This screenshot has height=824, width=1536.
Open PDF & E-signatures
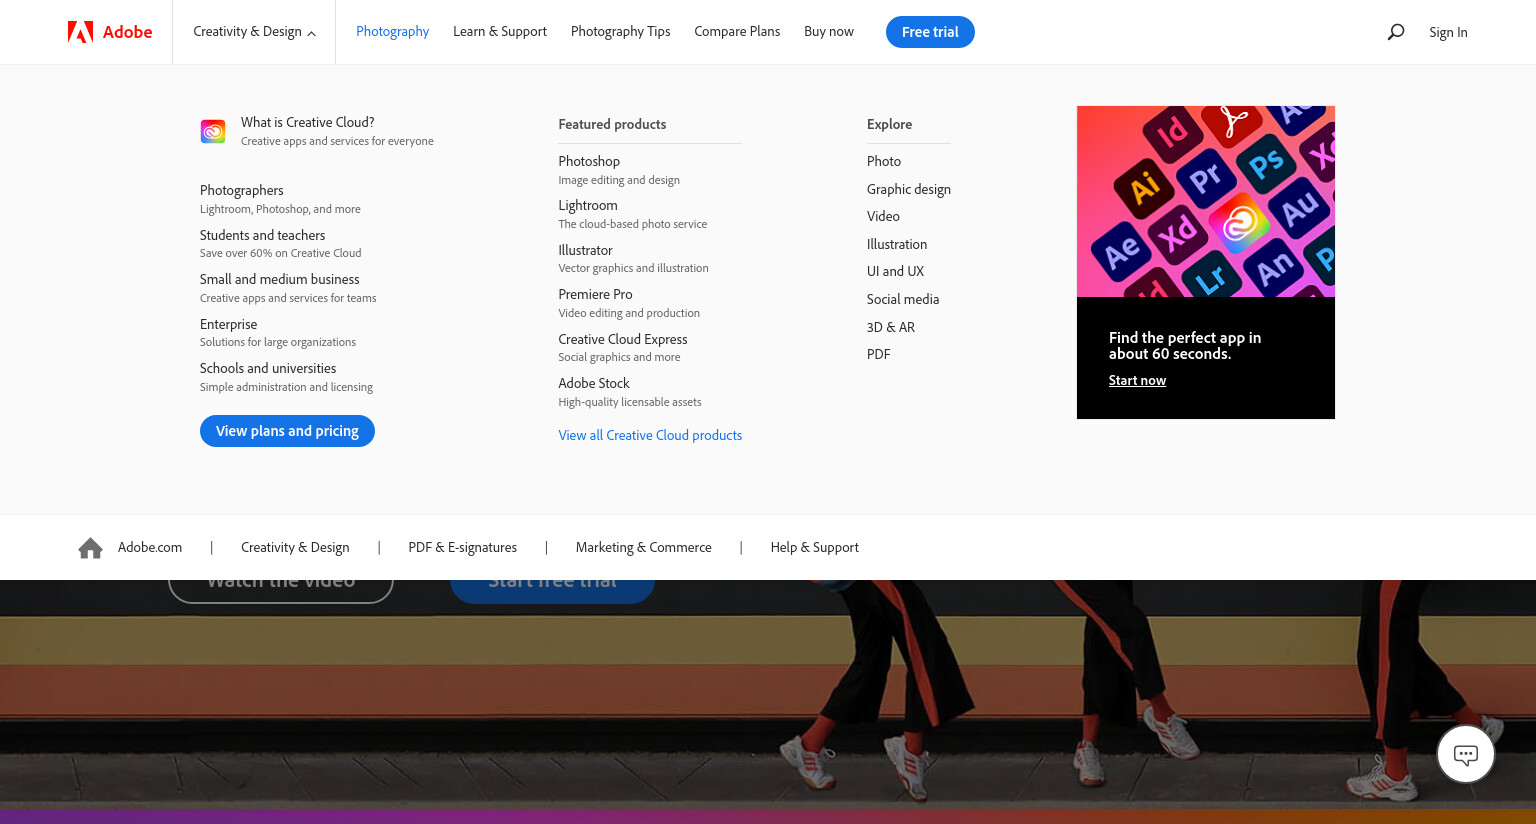pyautogui.click(x=462, y=547)
